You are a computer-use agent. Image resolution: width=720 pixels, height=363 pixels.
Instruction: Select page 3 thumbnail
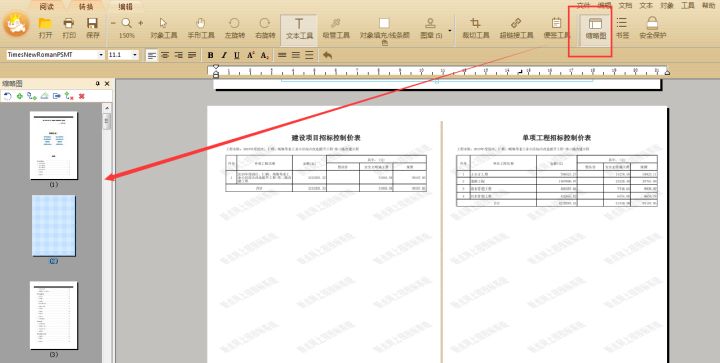(x=54, y=315)
